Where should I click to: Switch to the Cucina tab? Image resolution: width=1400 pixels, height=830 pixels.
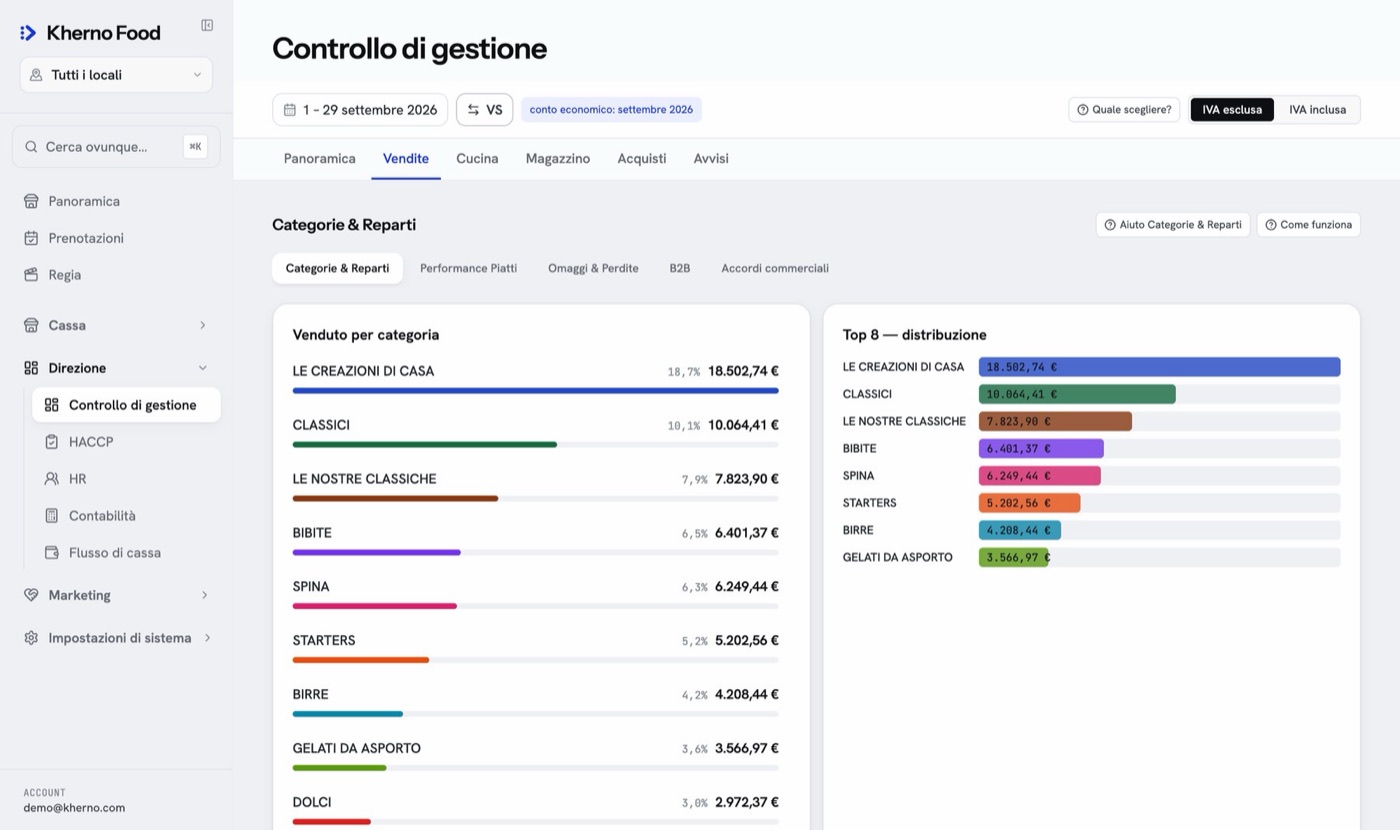pyautogui.click(x=477, y=159)
